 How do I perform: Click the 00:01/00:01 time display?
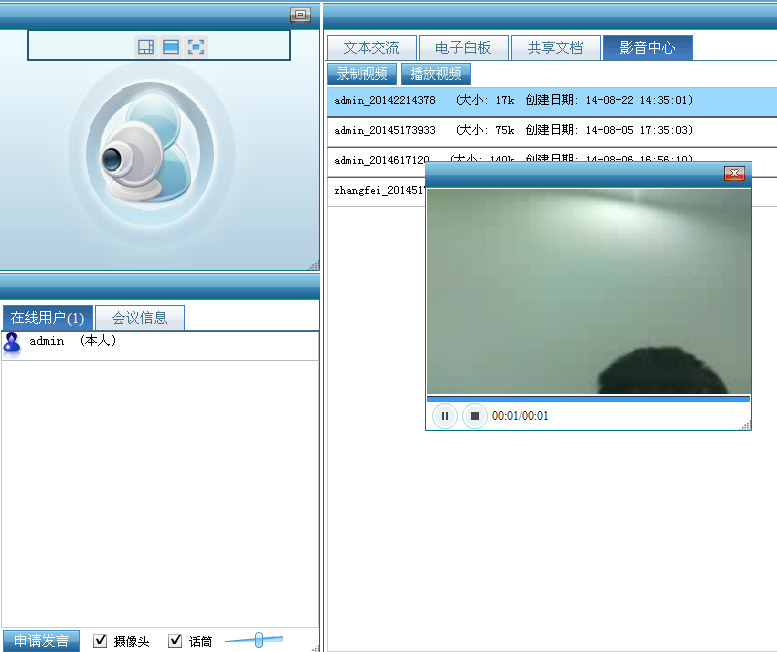click(520, 416)
